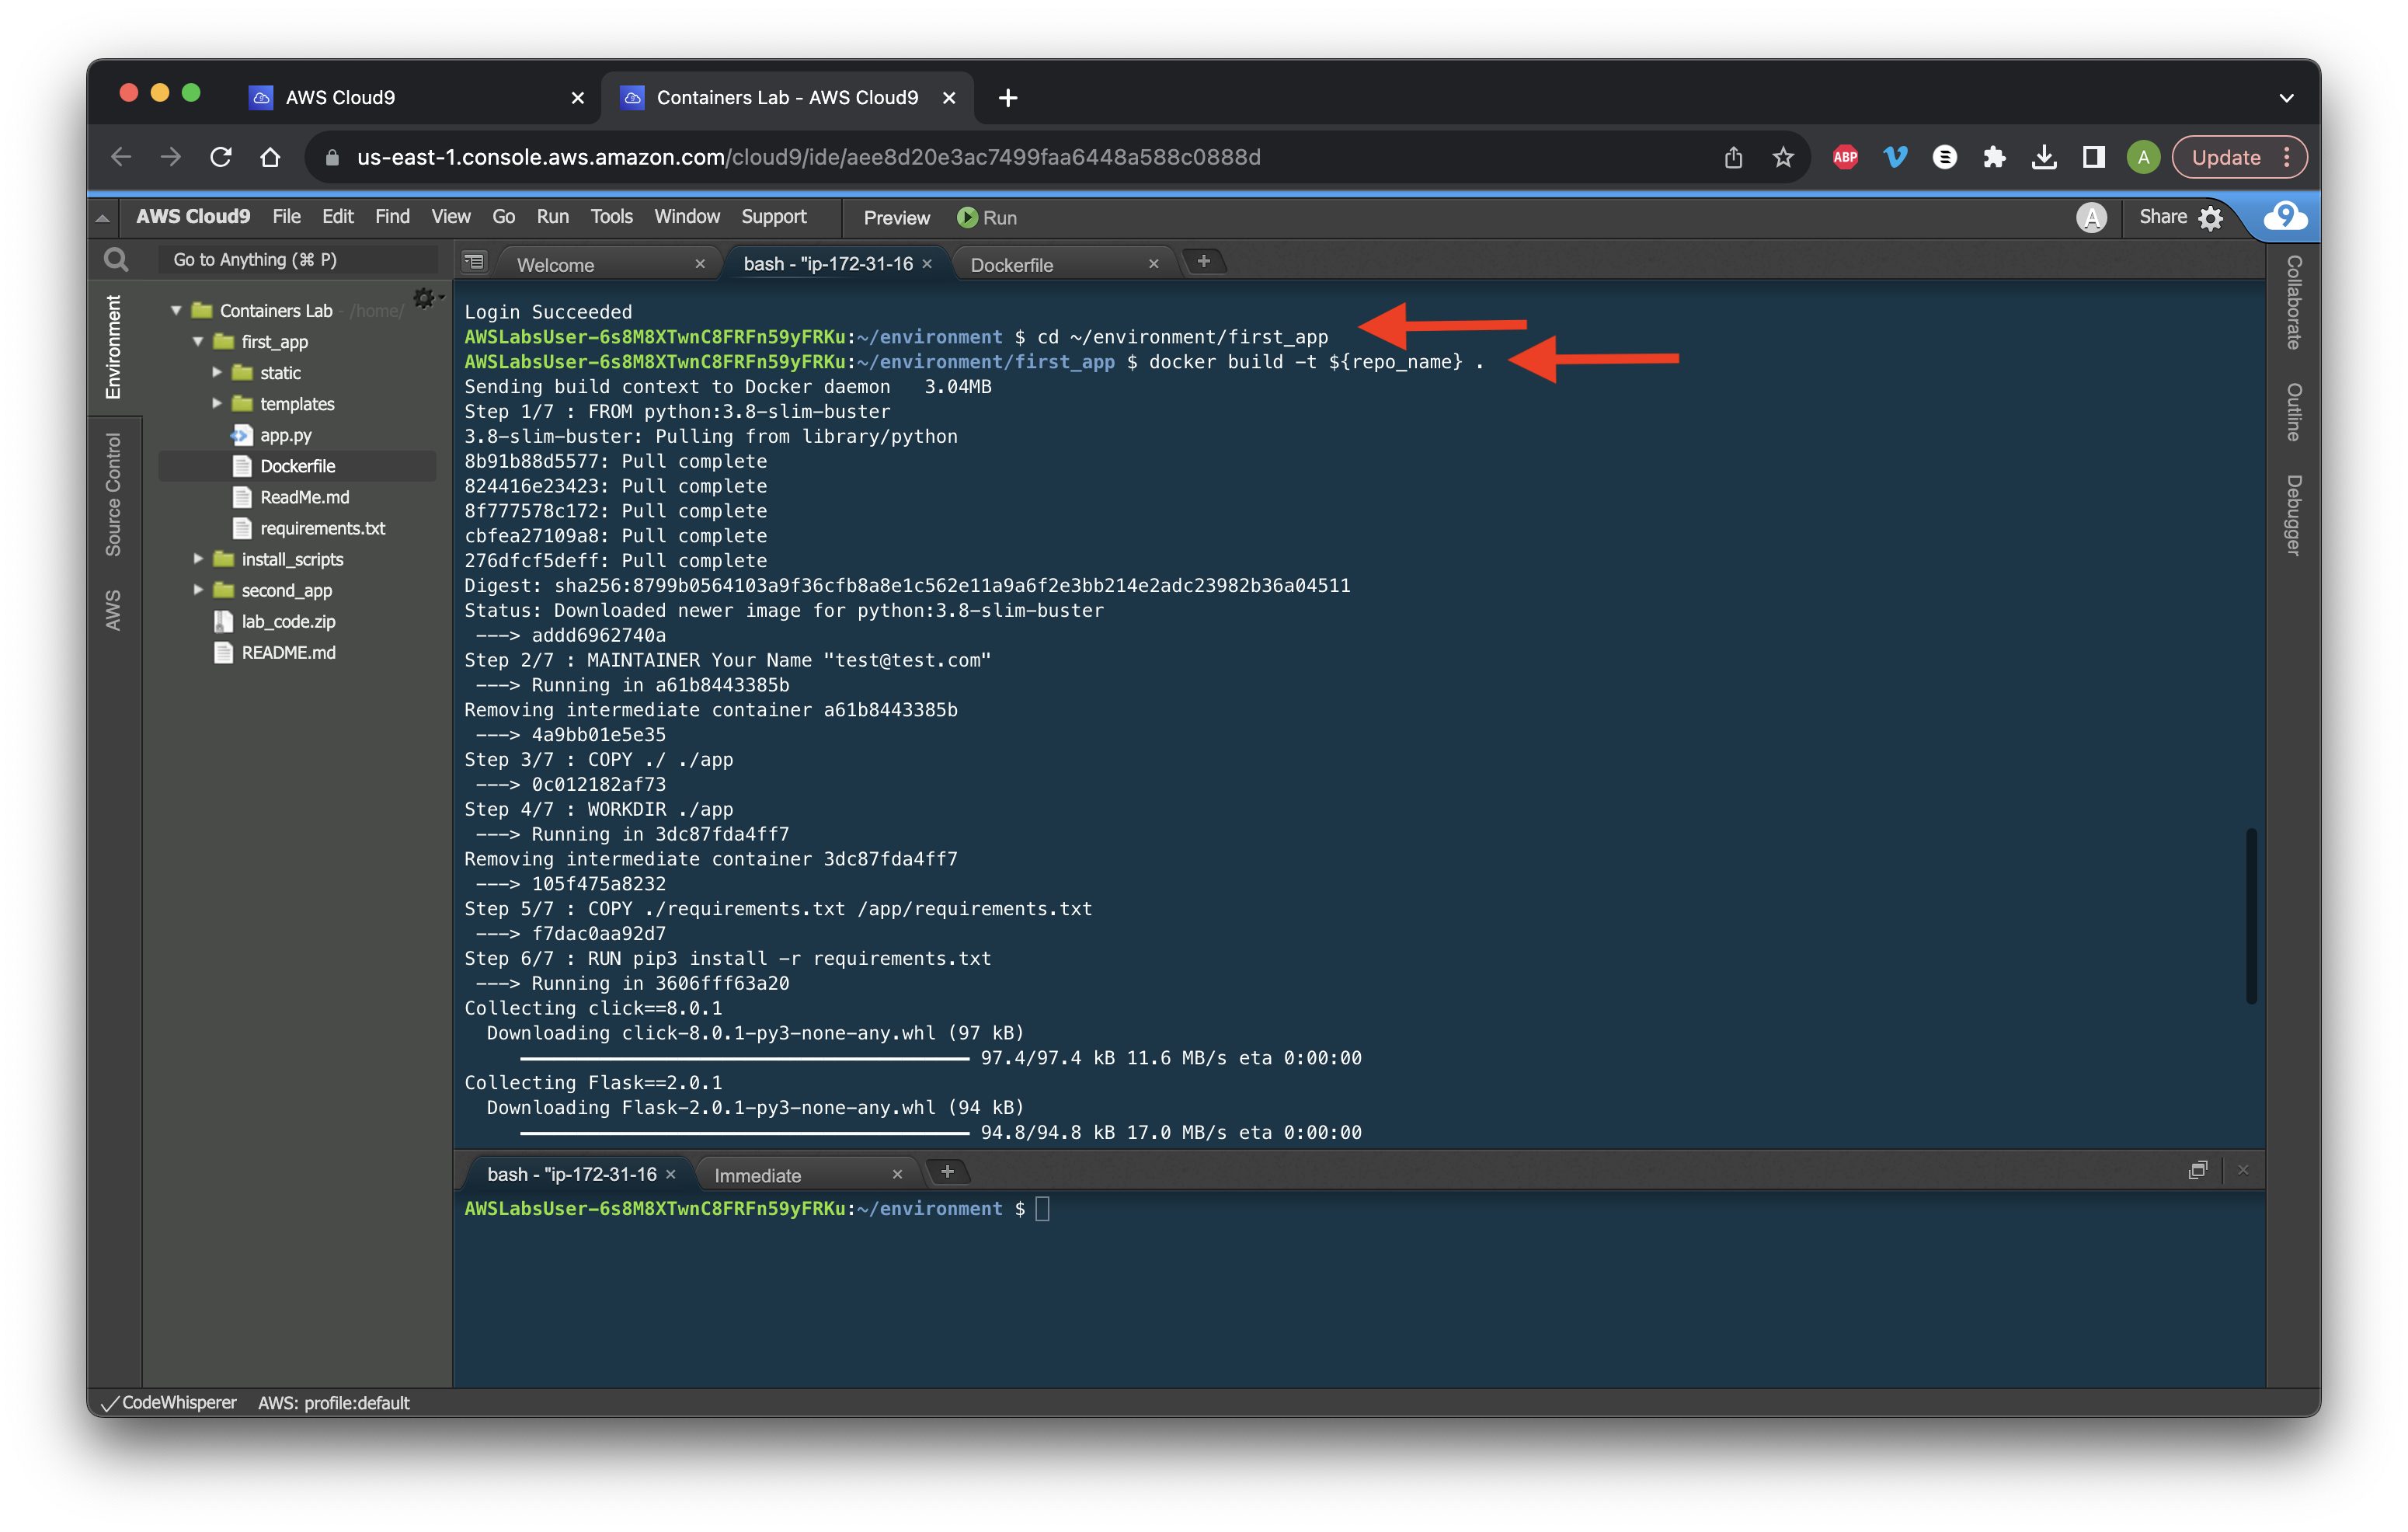Open the Environment side panel
Image resolution: width=2408 pixels, height=1532 pixels.
click(x=114, y=346)
